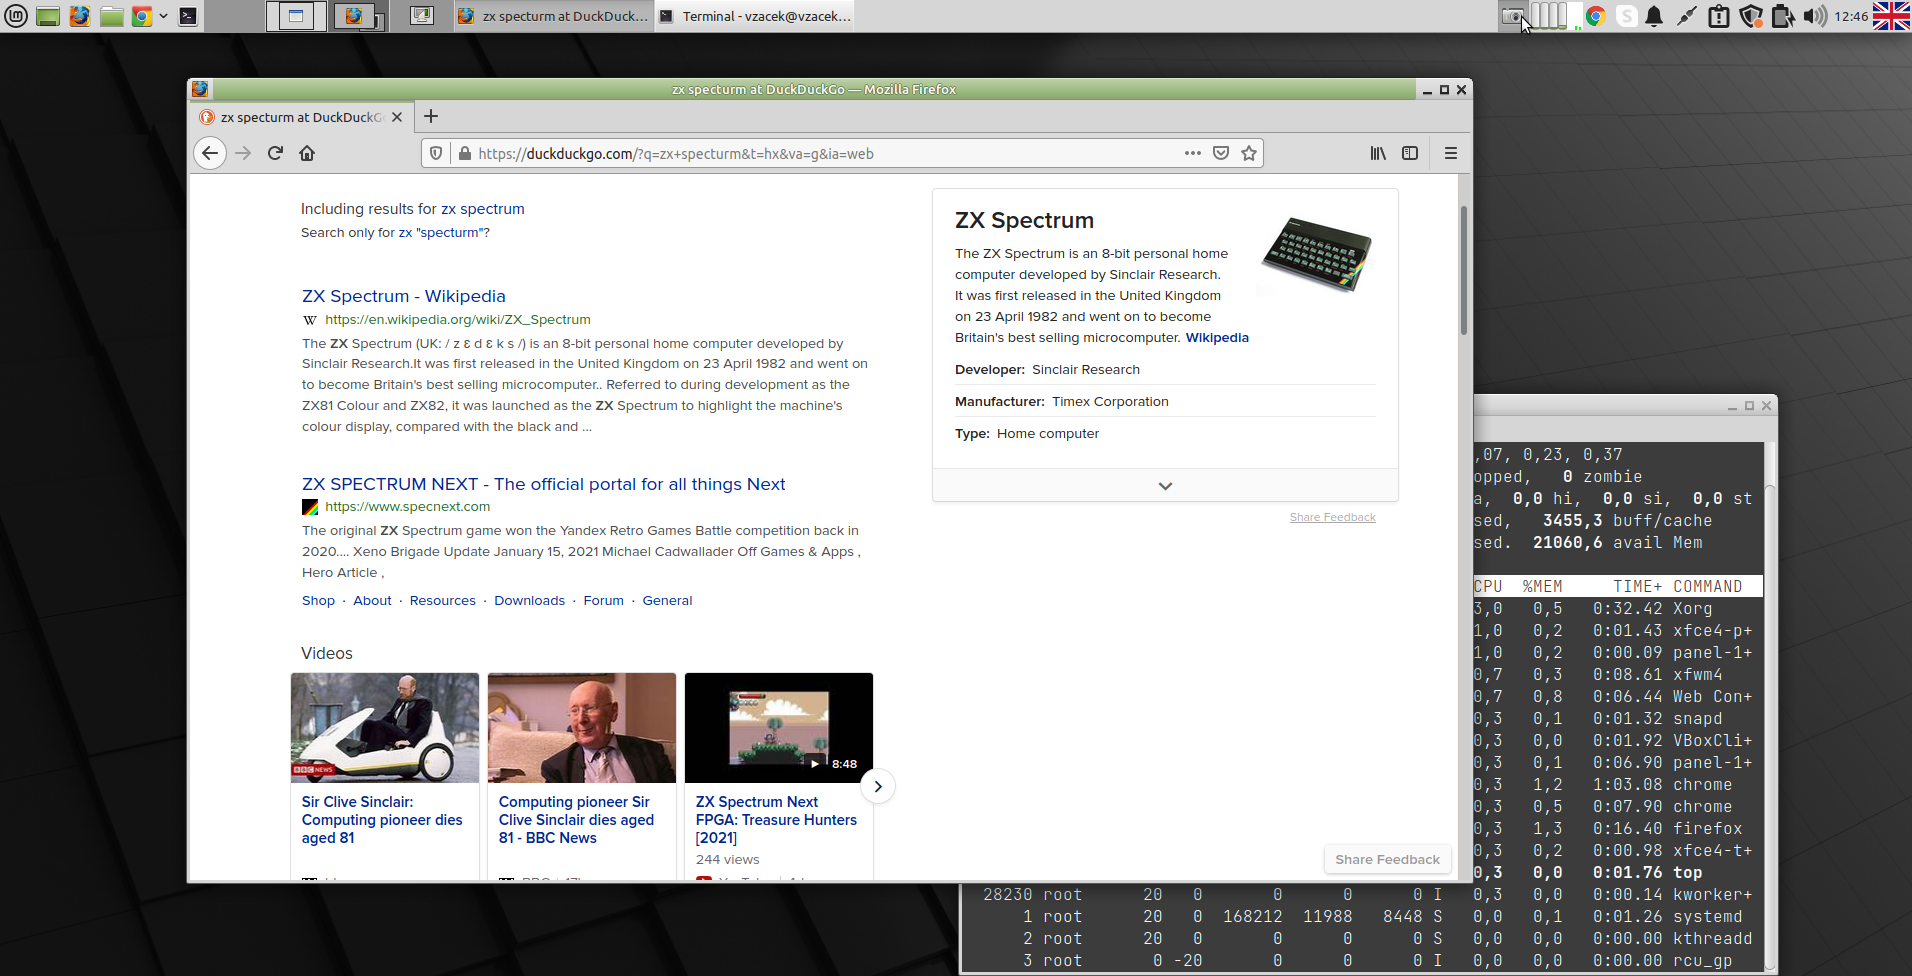
Task: Open the Firefox home page
Action: [307, 153]
